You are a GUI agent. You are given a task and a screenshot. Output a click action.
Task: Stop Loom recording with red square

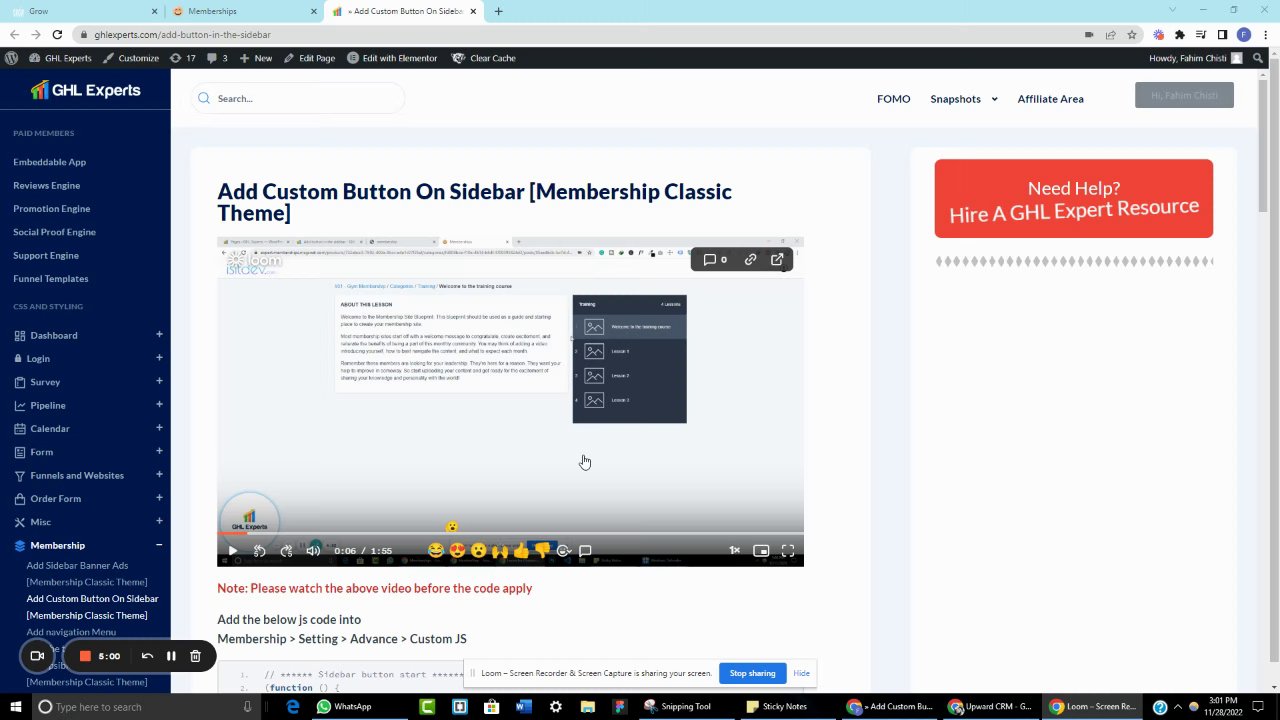[x=86, y=656]
